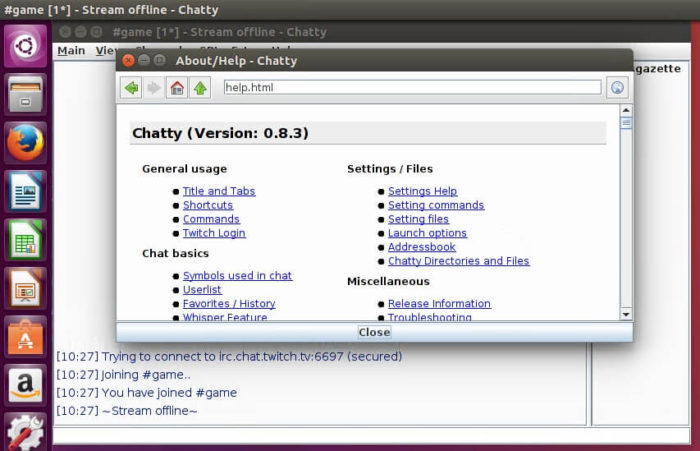This screenshot has height=451, width=700.
Task: Click the web browser icon beside address field
Action: point(617,88)
